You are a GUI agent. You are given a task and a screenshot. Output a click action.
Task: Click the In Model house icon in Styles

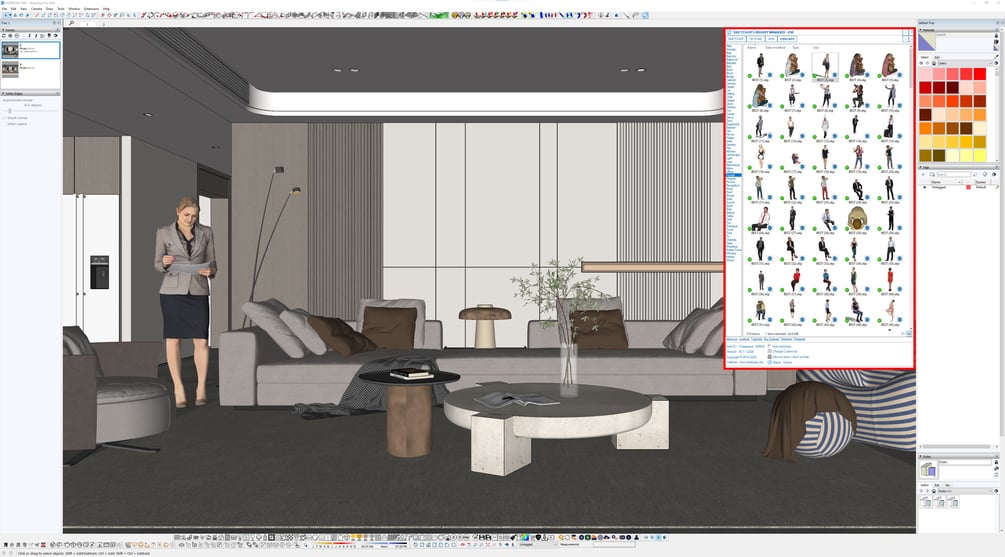934,491
